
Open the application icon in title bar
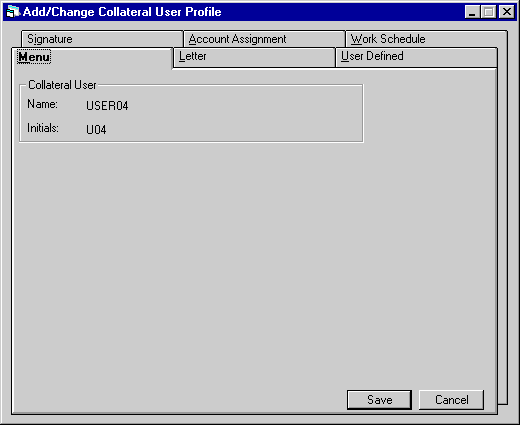13,12
